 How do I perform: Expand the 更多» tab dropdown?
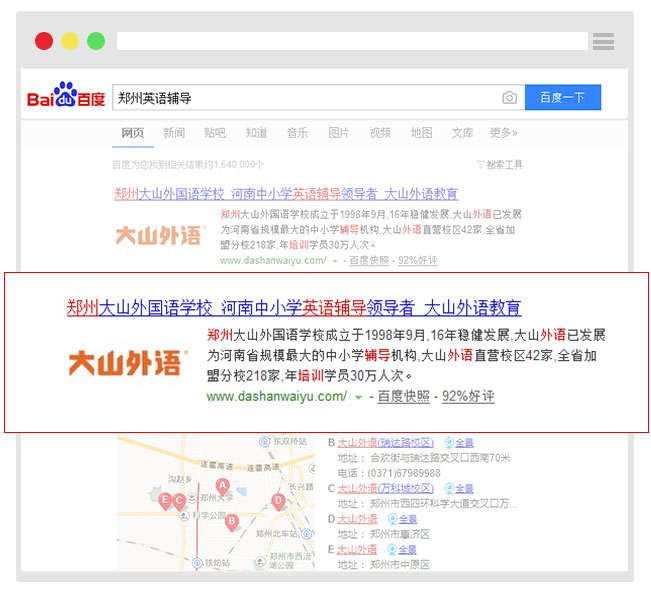point(503,133)
